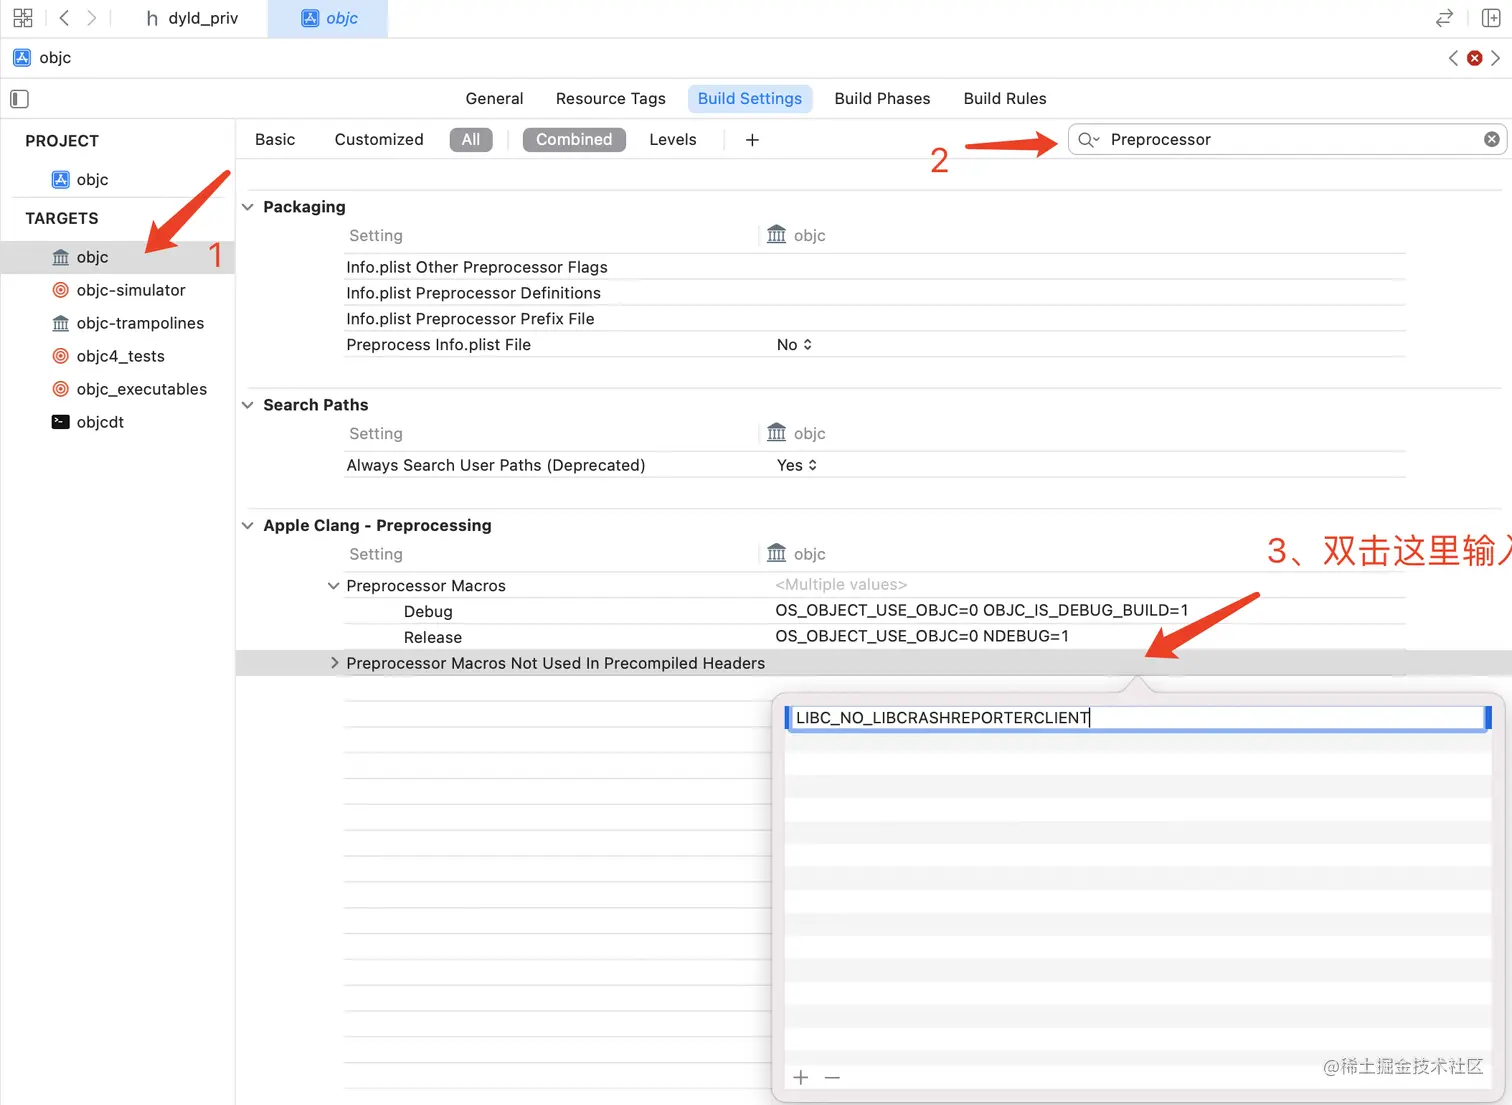Switch to the dyld_priv header tab
Viewport: 1512px width, 1105px height.
192,18
